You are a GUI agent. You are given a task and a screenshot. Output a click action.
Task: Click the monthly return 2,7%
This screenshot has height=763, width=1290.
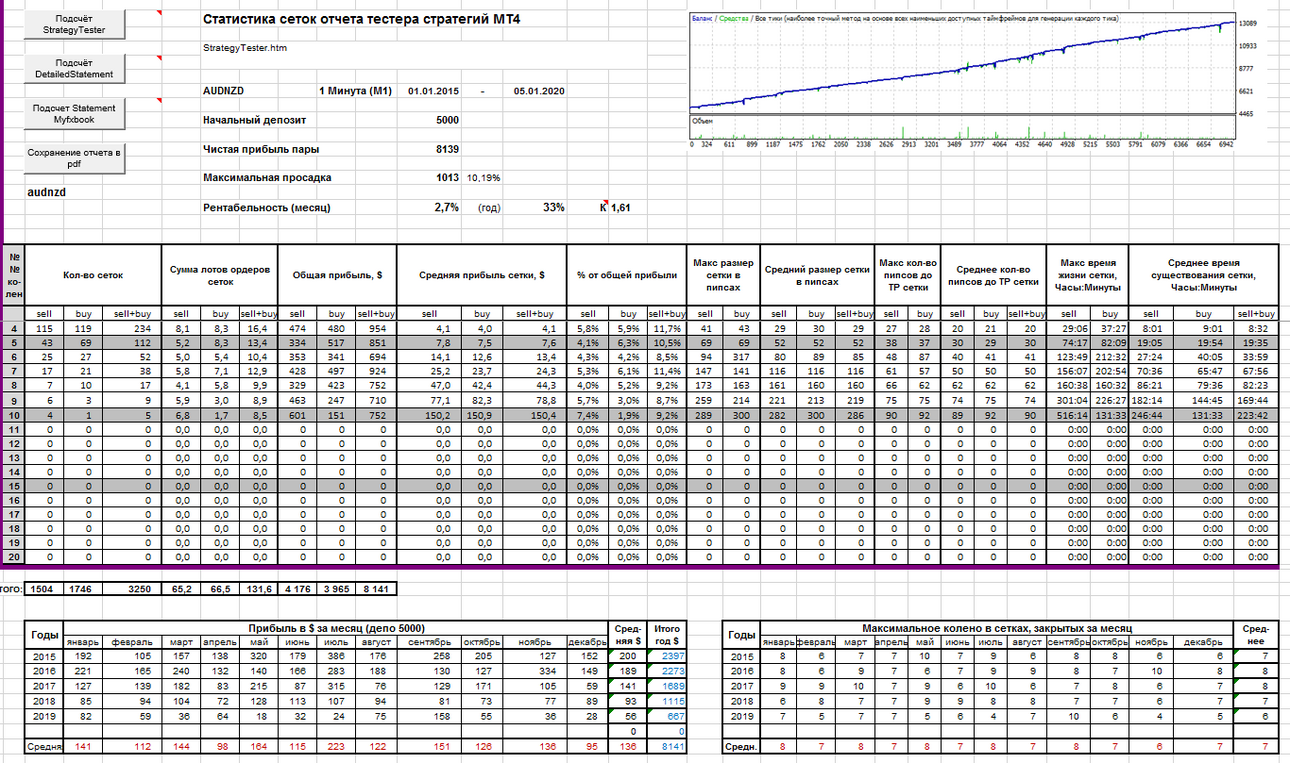(x=447, y=208)
